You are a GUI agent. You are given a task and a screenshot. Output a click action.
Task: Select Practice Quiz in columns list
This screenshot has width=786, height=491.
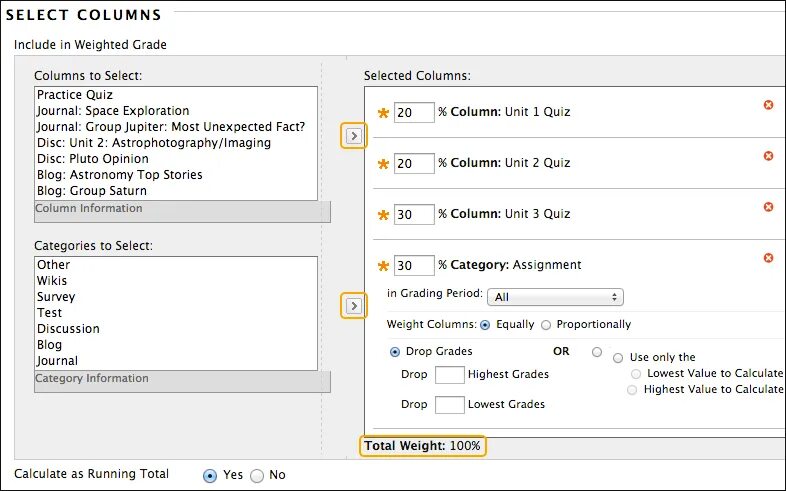click(69, 95)
